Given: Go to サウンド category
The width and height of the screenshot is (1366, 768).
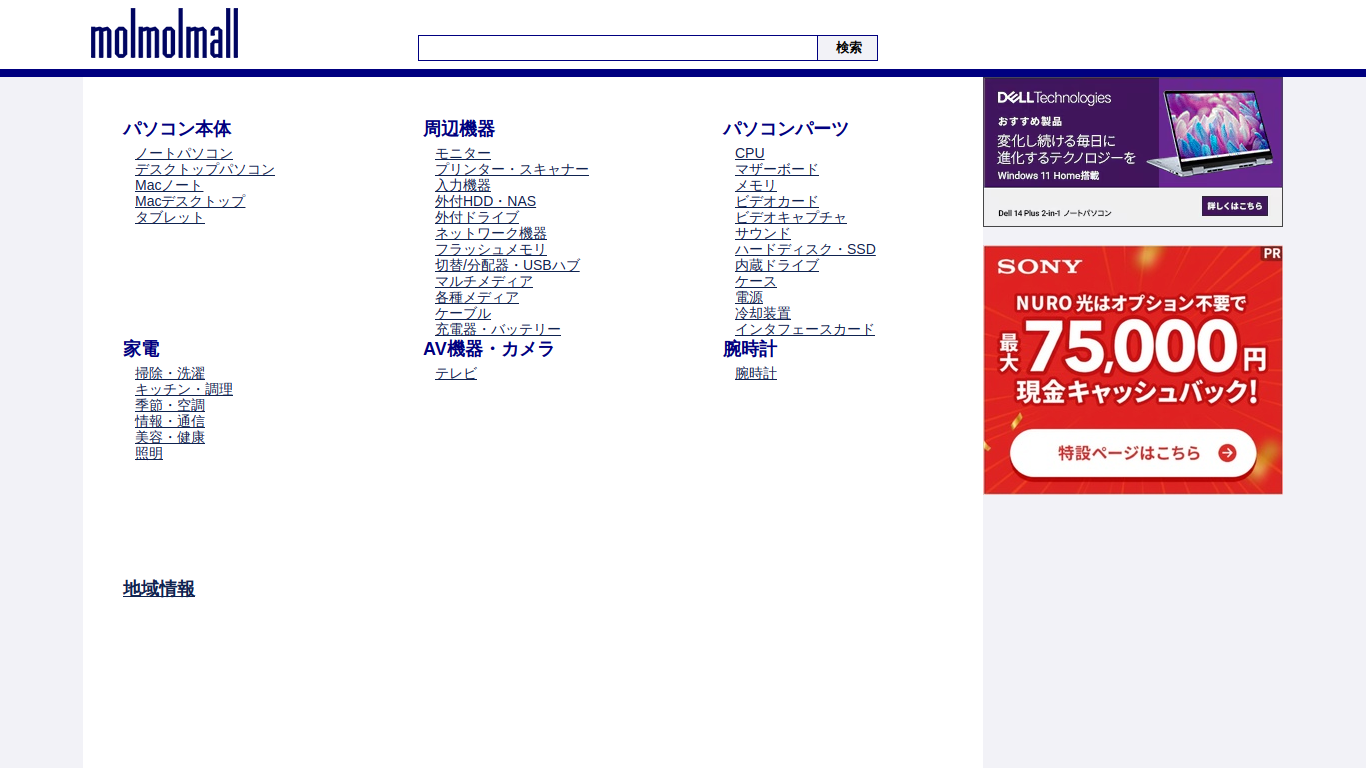Looking at the screenshot, I should (763, 233).
